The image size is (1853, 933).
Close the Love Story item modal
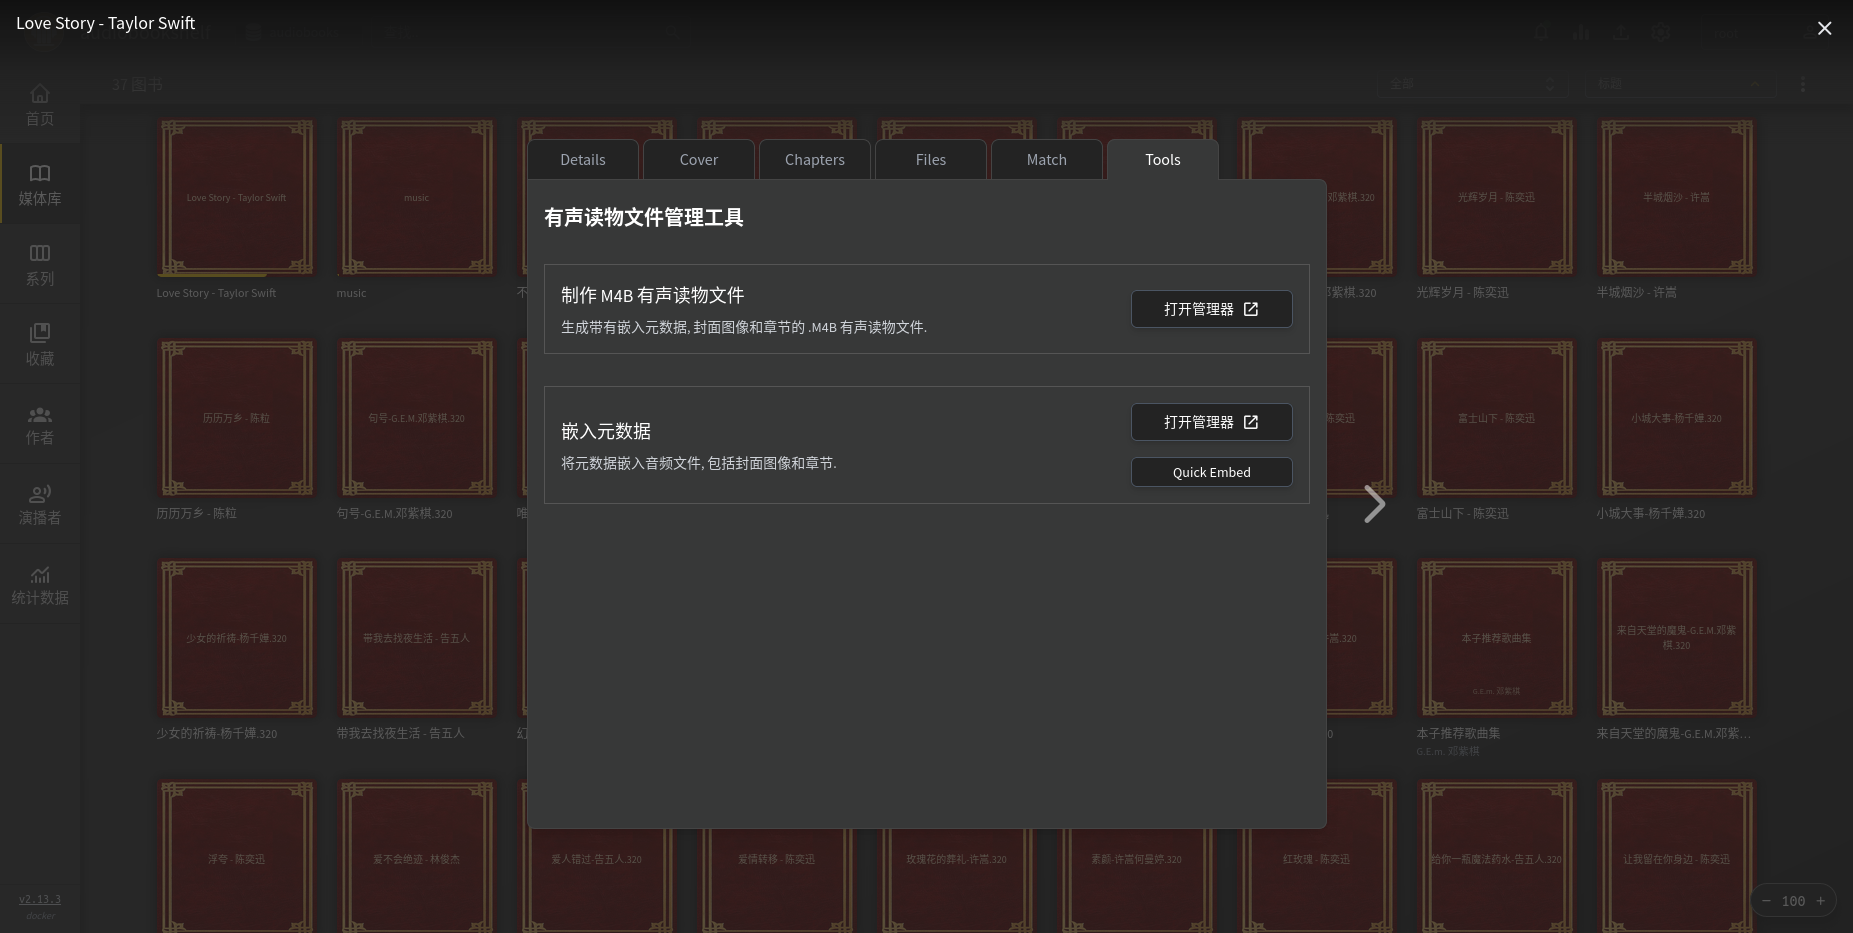click(x=1824, y=28)
